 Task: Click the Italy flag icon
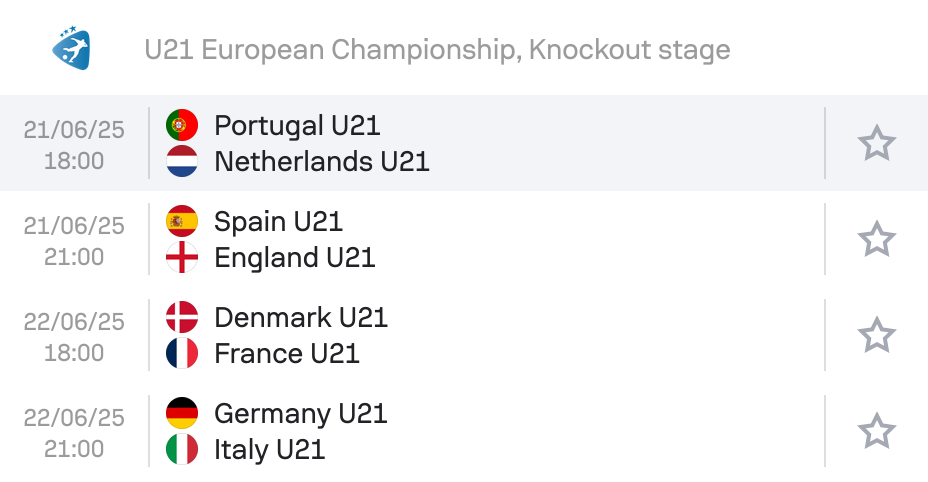click(x=182, y=449)
